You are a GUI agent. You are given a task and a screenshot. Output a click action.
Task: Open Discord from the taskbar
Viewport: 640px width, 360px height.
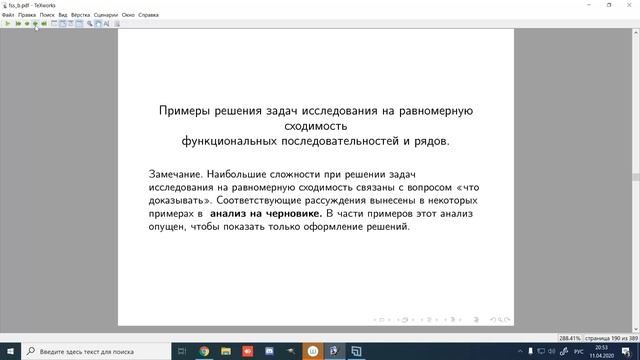point(269,351)
